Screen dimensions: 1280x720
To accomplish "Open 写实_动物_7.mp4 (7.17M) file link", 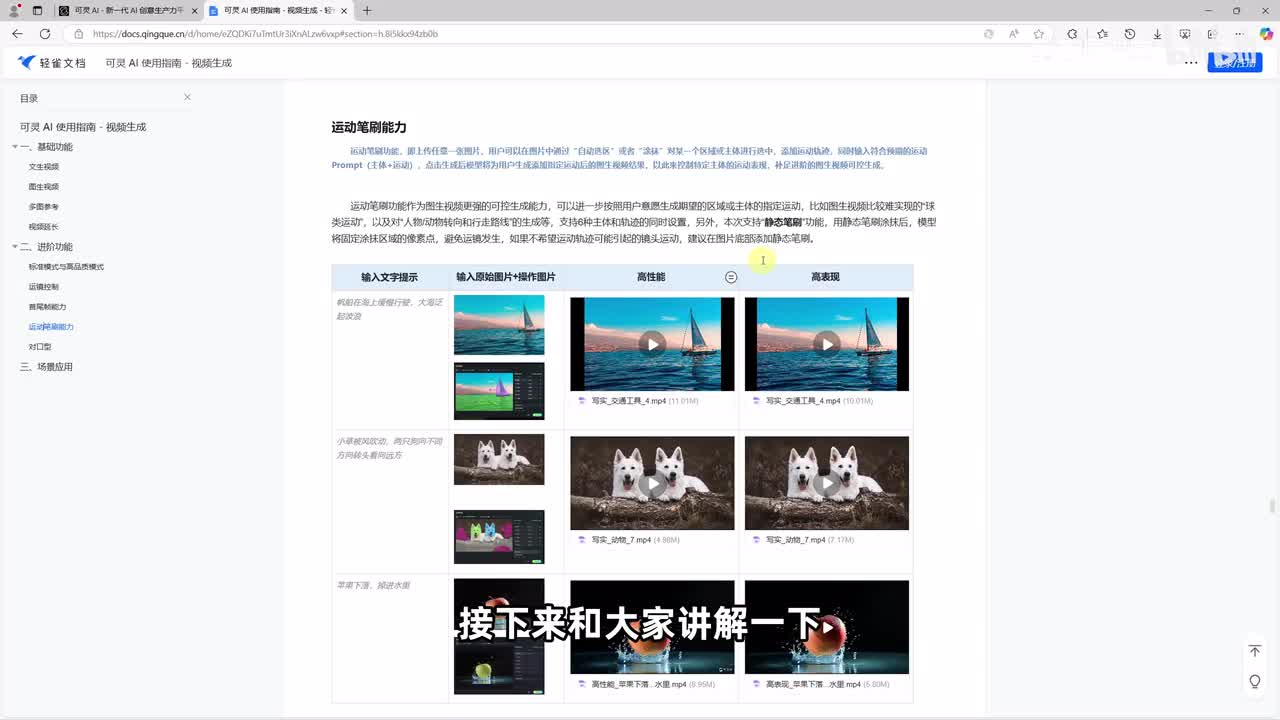I will (802, 540).
